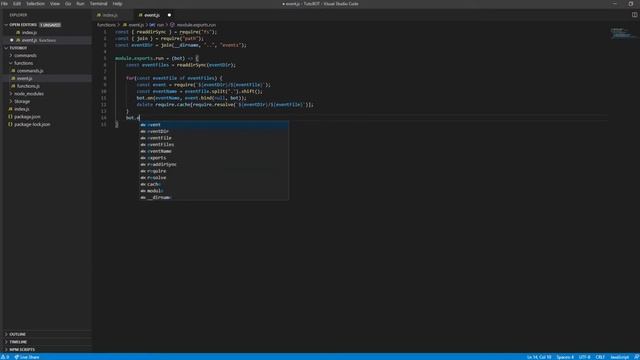Choose '__dirname' autocomplete suggestion

pyautogui.click(x=214, y=197)
